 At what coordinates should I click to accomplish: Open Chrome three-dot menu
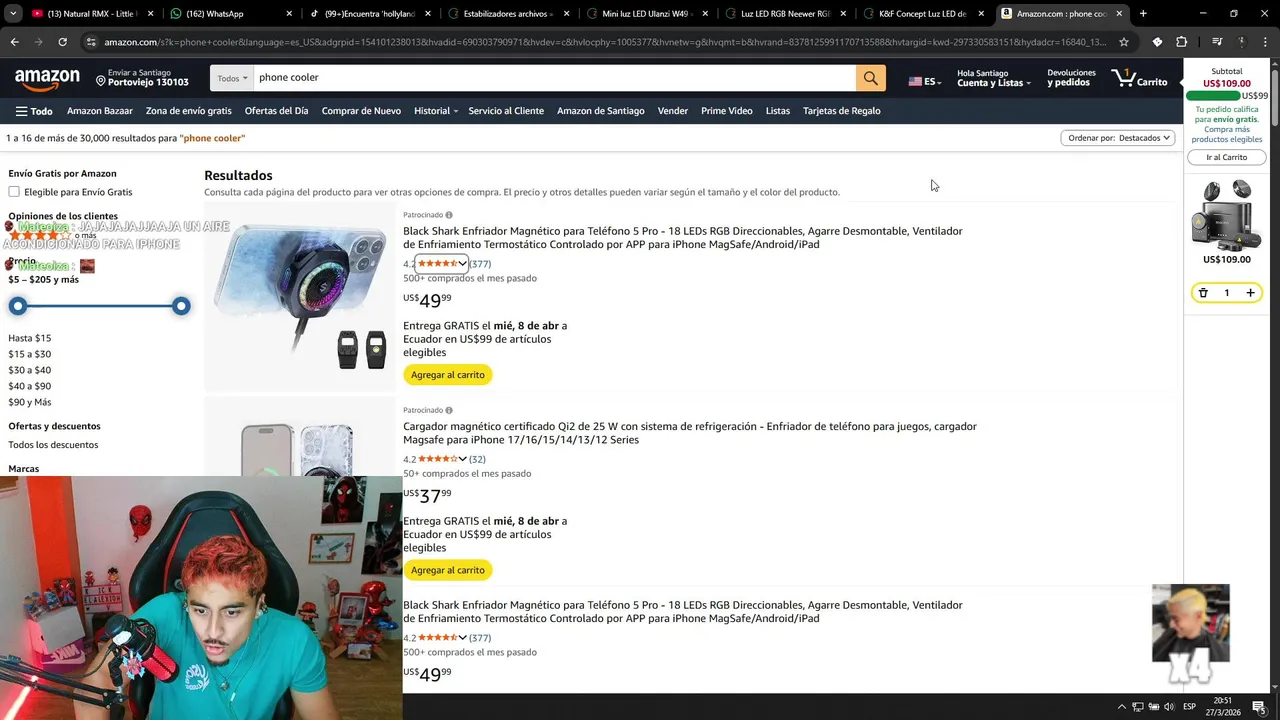point(1264,42)
